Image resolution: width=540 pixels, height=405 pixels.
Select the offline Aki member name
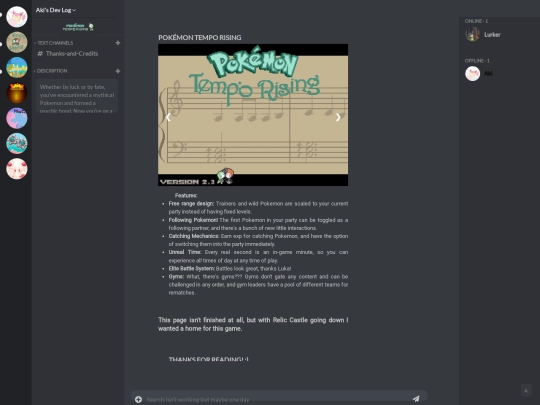pyautogui.click(x=488, y=73)
